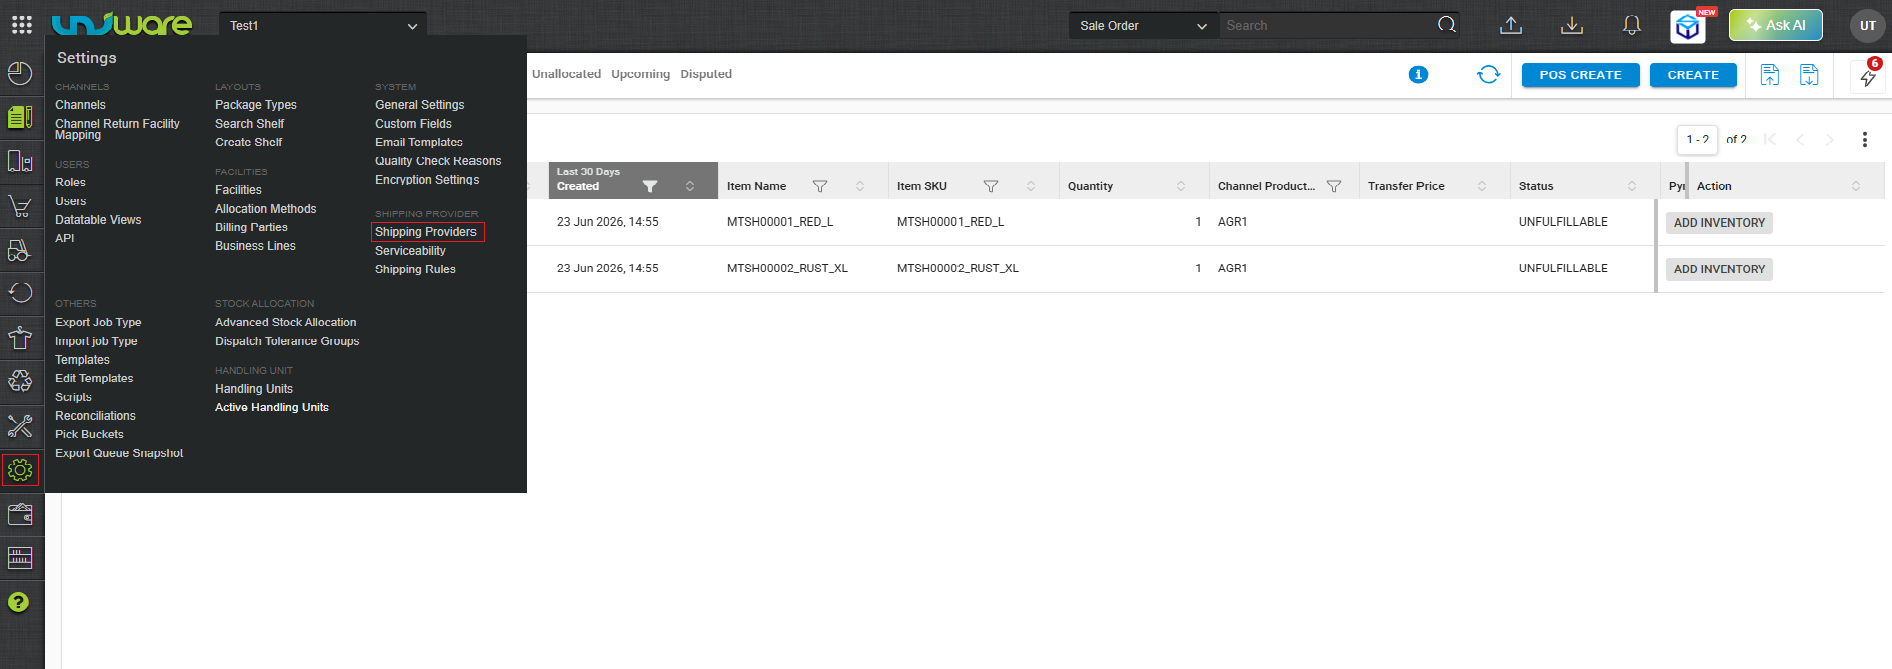Screen dimensions: 1892x669
Task: Click the Created date filter funnel
Action: point(650,186)
